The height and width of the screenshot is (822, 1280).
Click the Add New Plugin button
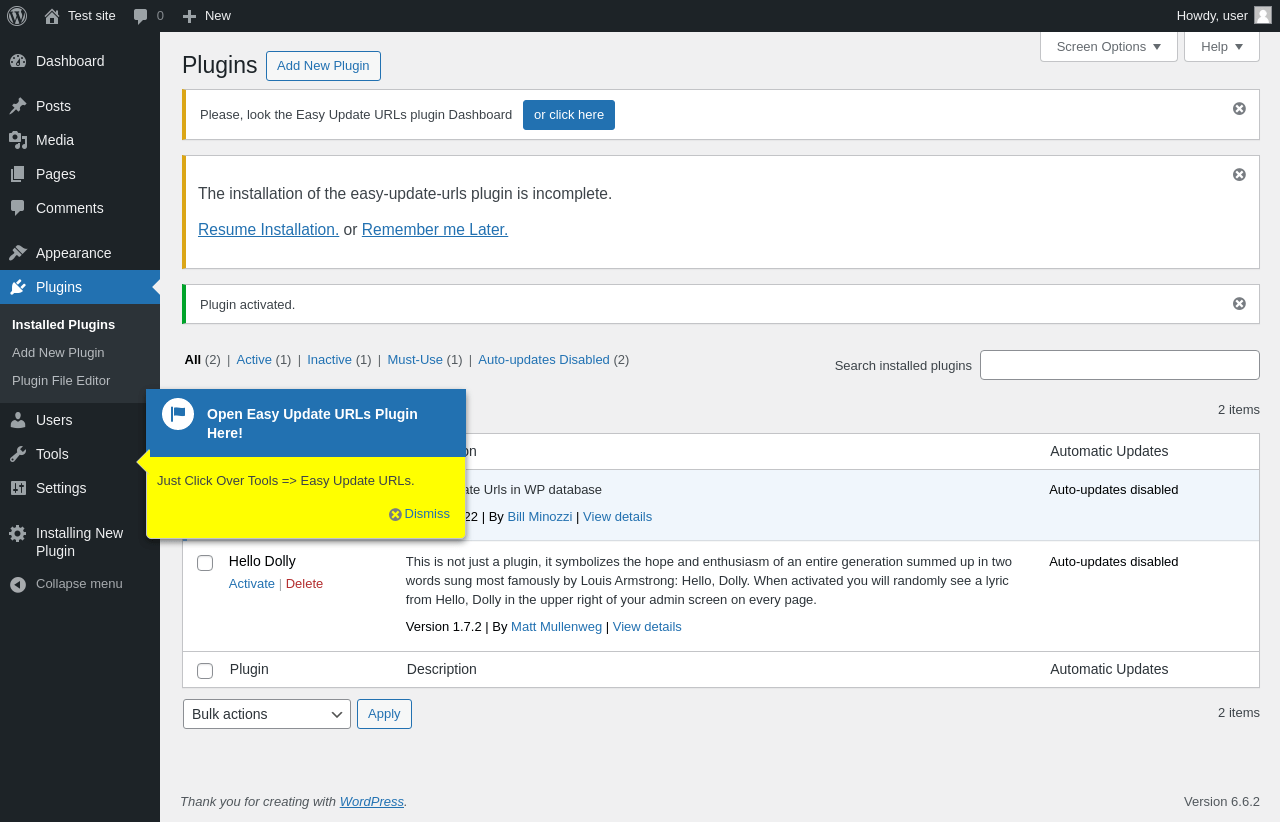(x=323, y=66)
